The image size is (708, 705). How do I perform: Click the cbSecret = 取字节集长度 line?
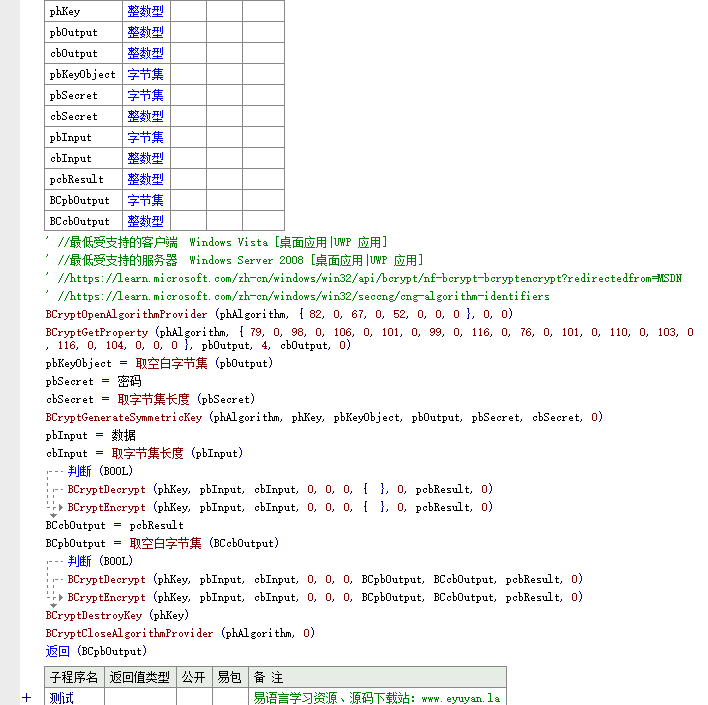150,399
